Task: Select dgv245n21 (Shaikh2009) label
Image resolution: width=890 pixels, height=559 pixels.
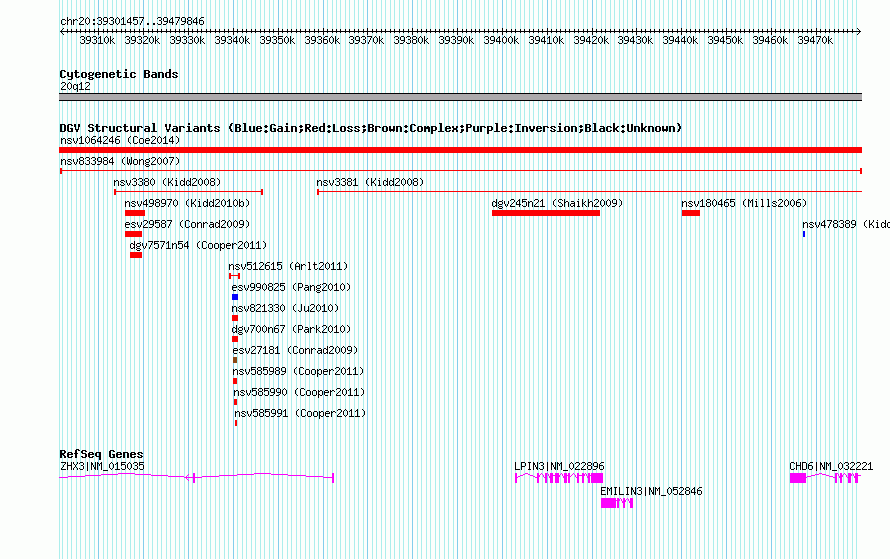Action: coord(557,203)
